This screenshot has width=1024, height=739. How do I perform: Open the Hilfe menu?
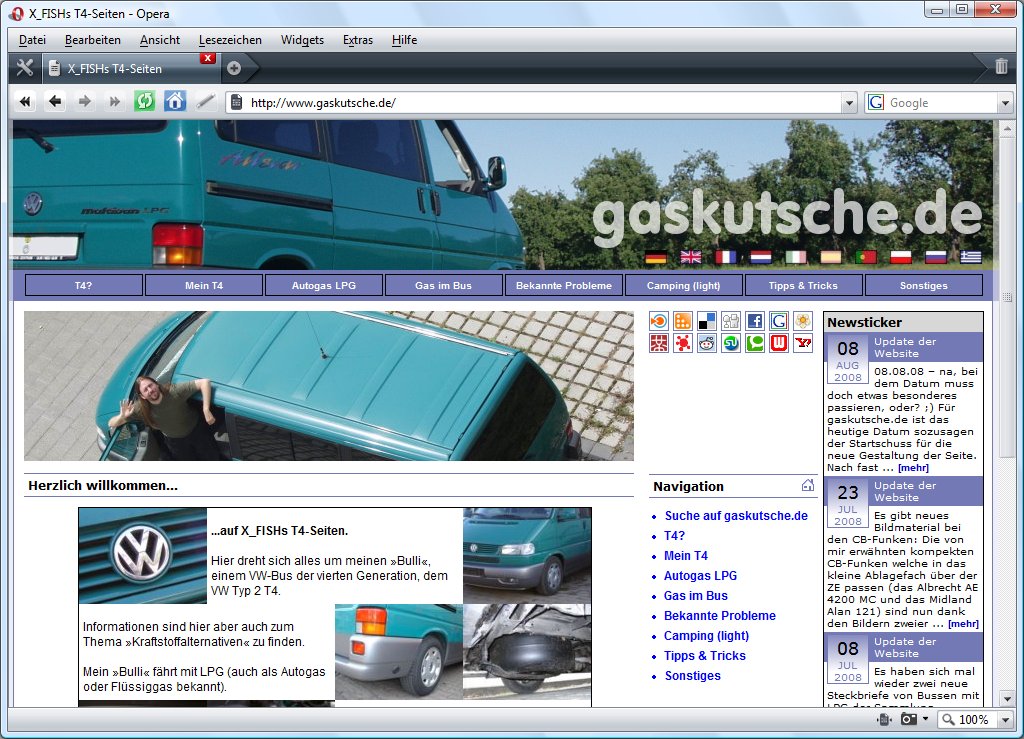pos(404,40)
